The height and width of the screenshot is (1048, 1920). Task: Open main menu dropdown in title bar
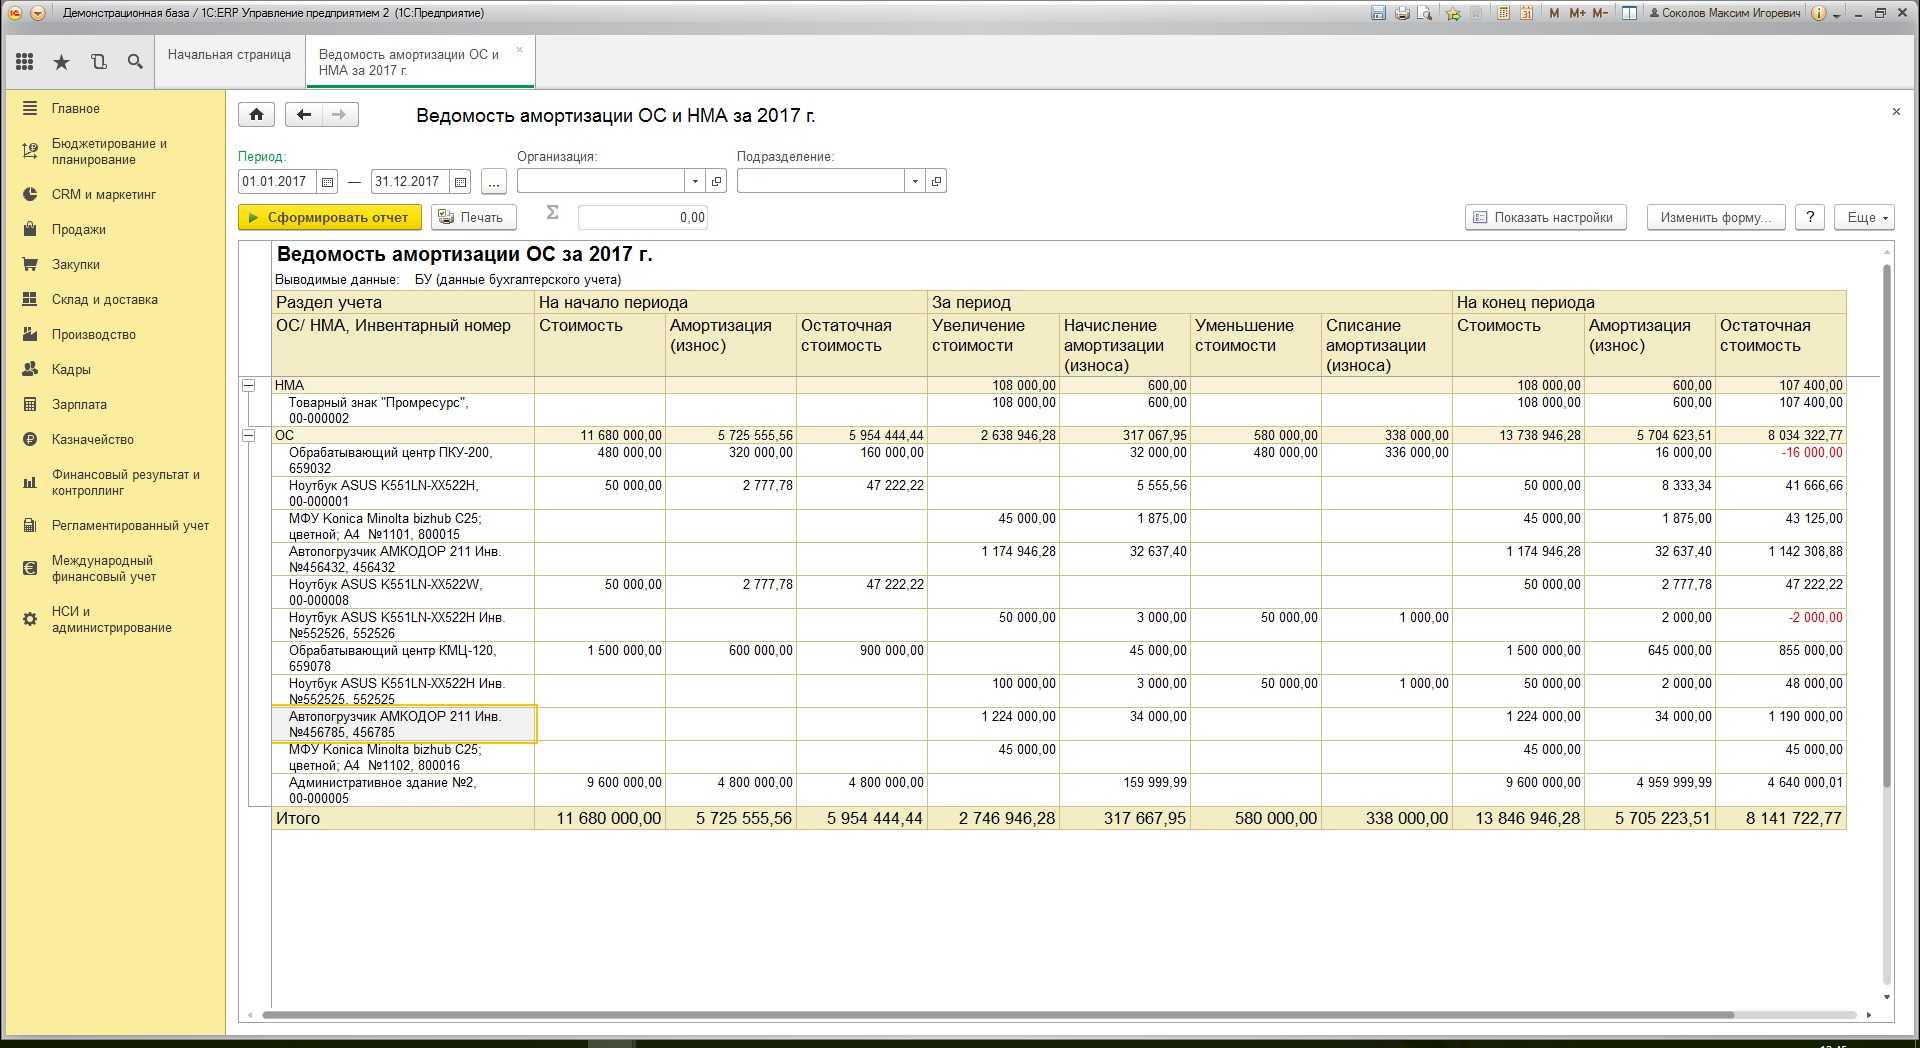pos(38,13)
